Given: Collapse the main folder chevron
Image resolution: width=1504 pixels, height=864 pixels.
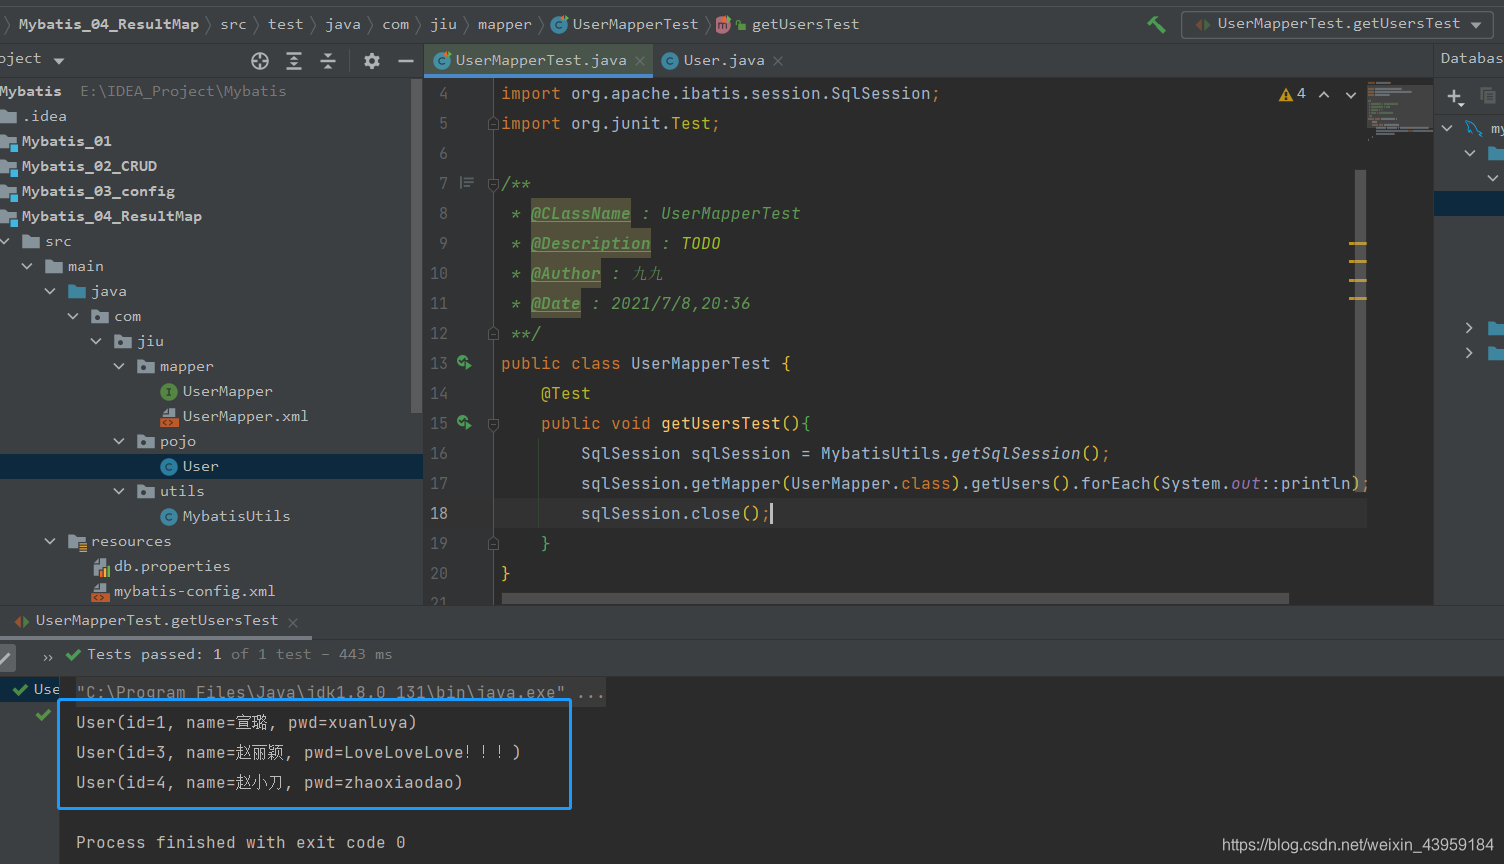Looking at the screenshot, I should (27, 266).
